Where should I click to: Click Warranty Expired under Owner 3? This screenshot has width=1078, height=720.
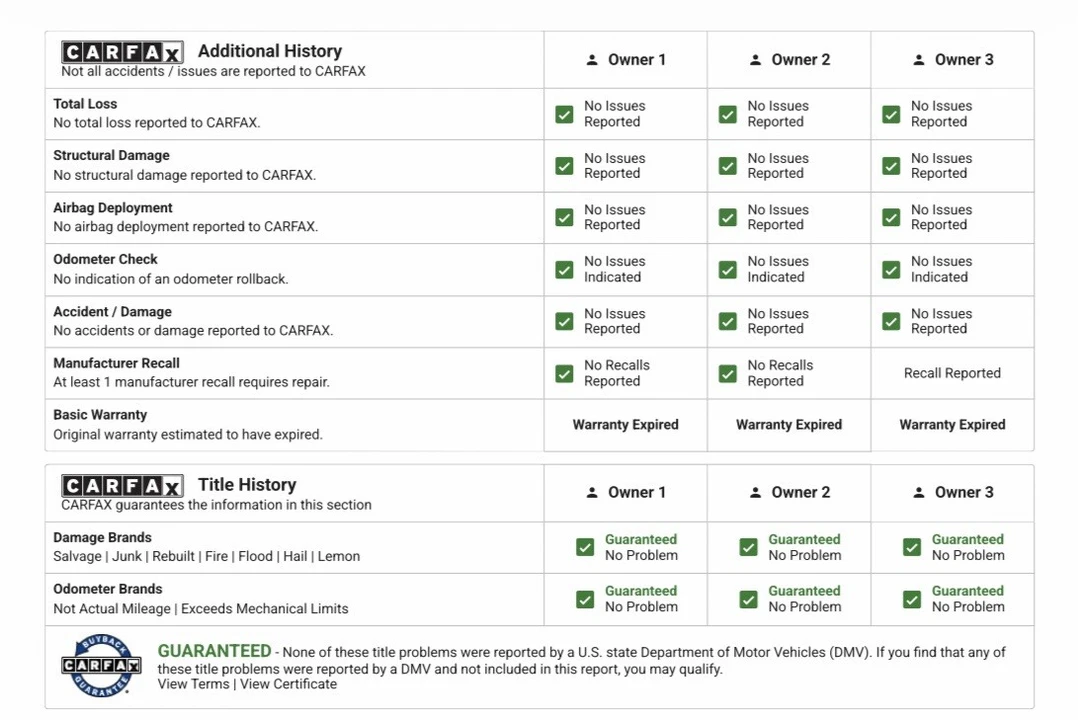coord(952,425)
